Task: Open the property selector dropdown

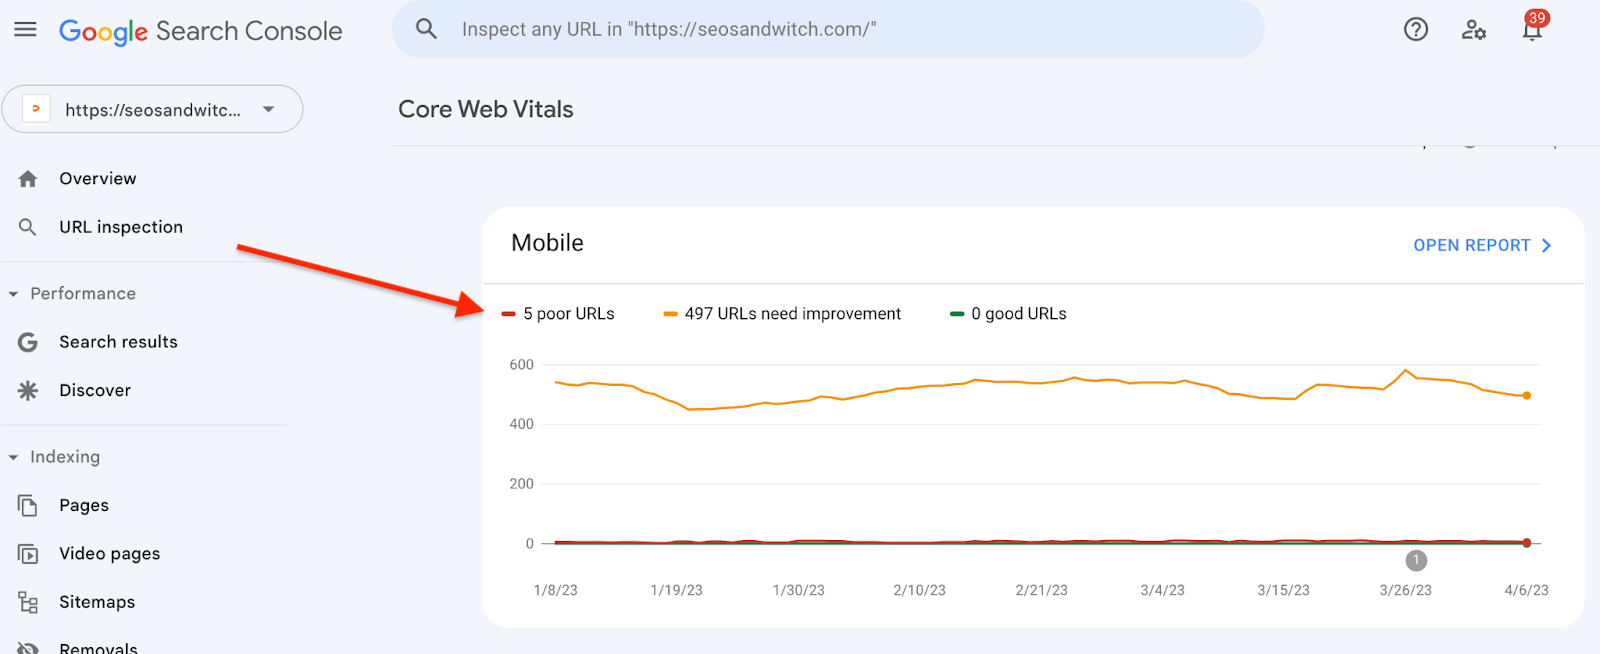Action: click(267, 110)
